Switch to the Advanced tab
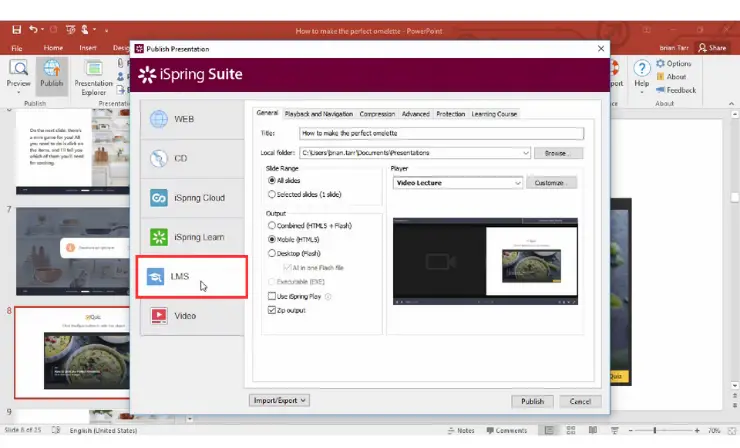 tap(416, 114)
